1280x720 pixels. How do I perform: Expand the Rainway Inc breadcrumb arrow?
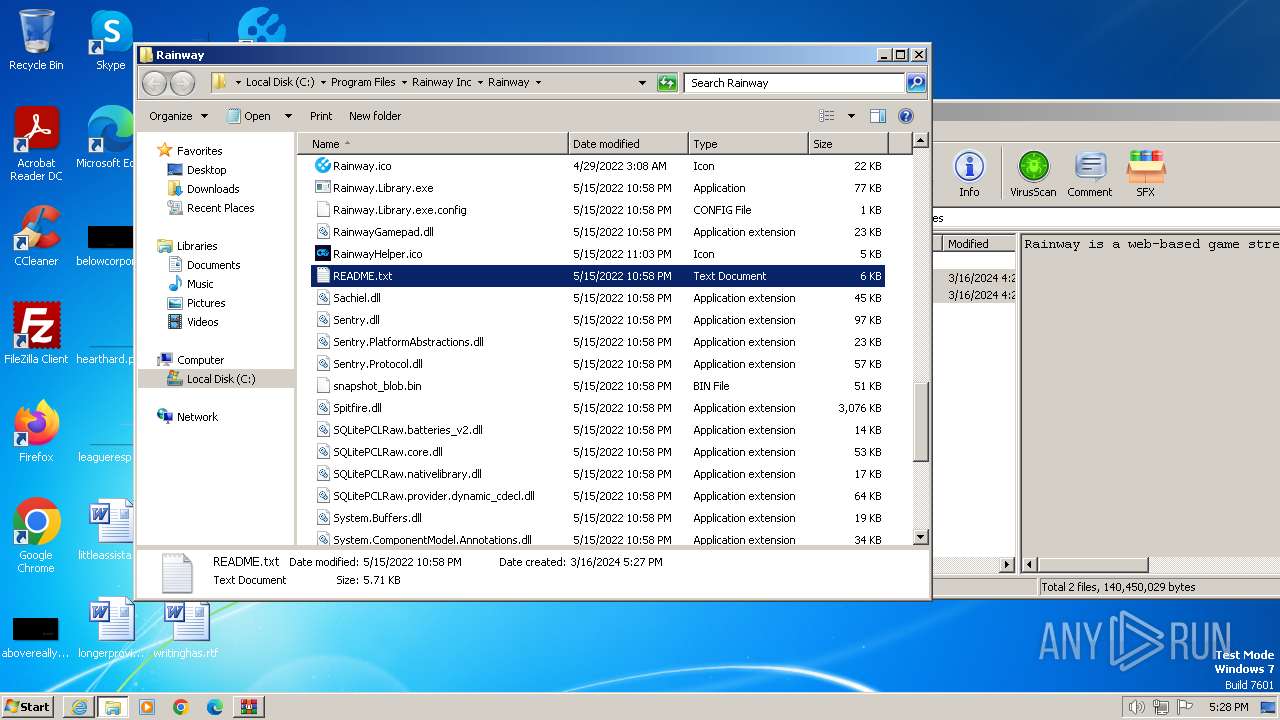point(480,83)
